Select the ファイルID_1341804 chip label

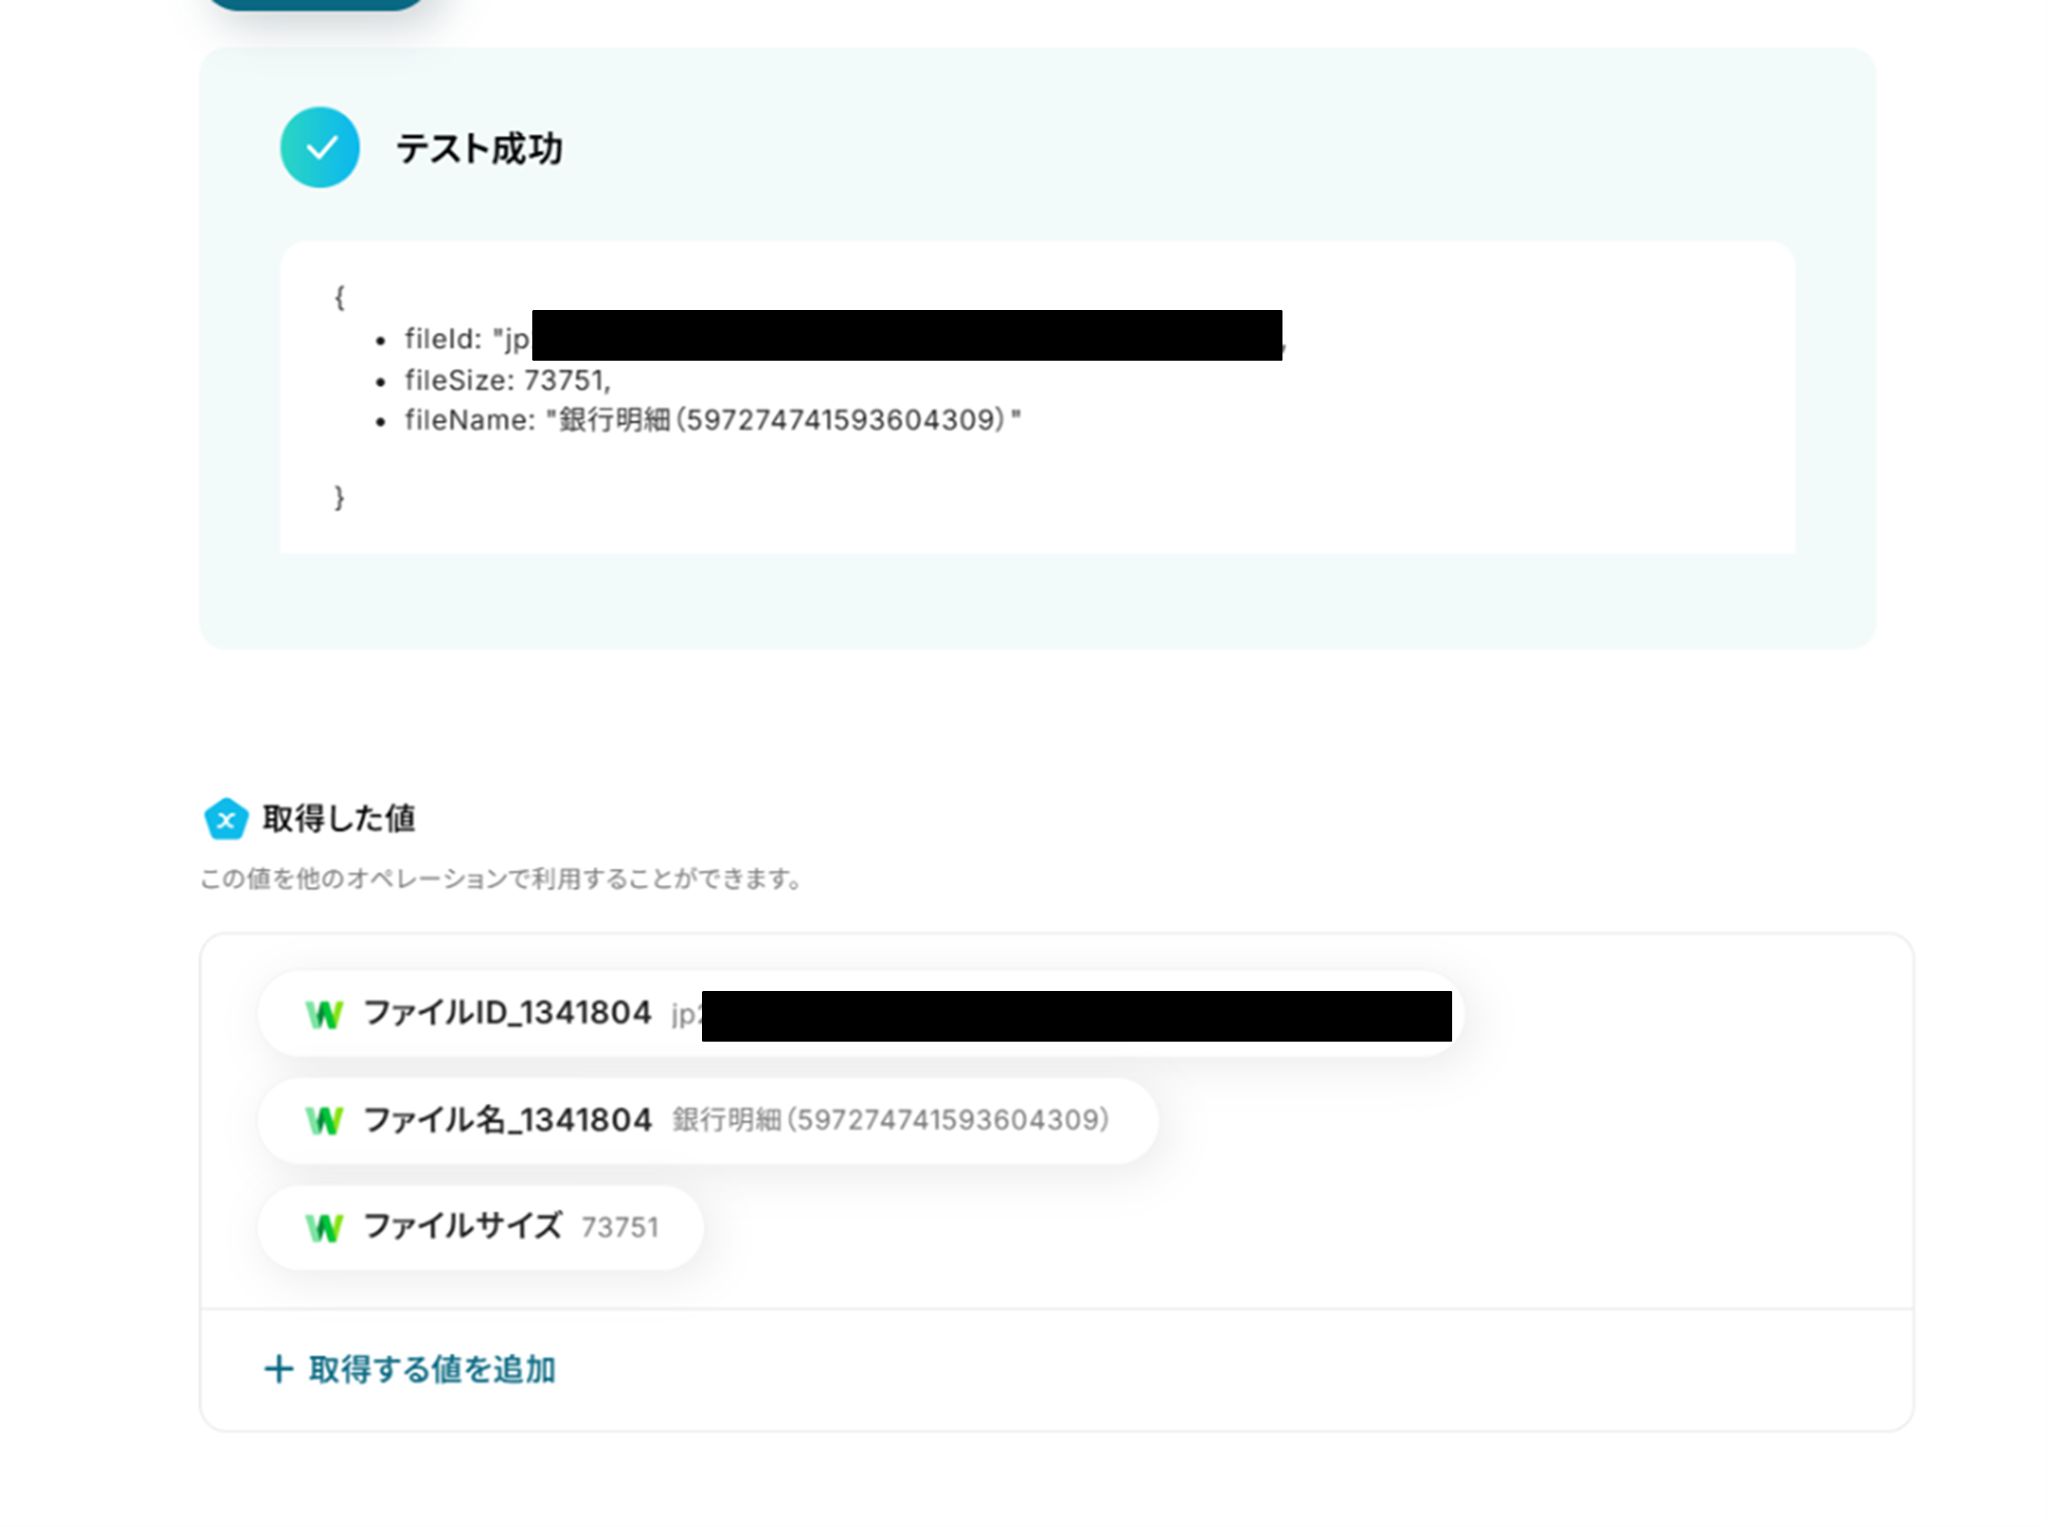click(507, 1013)
